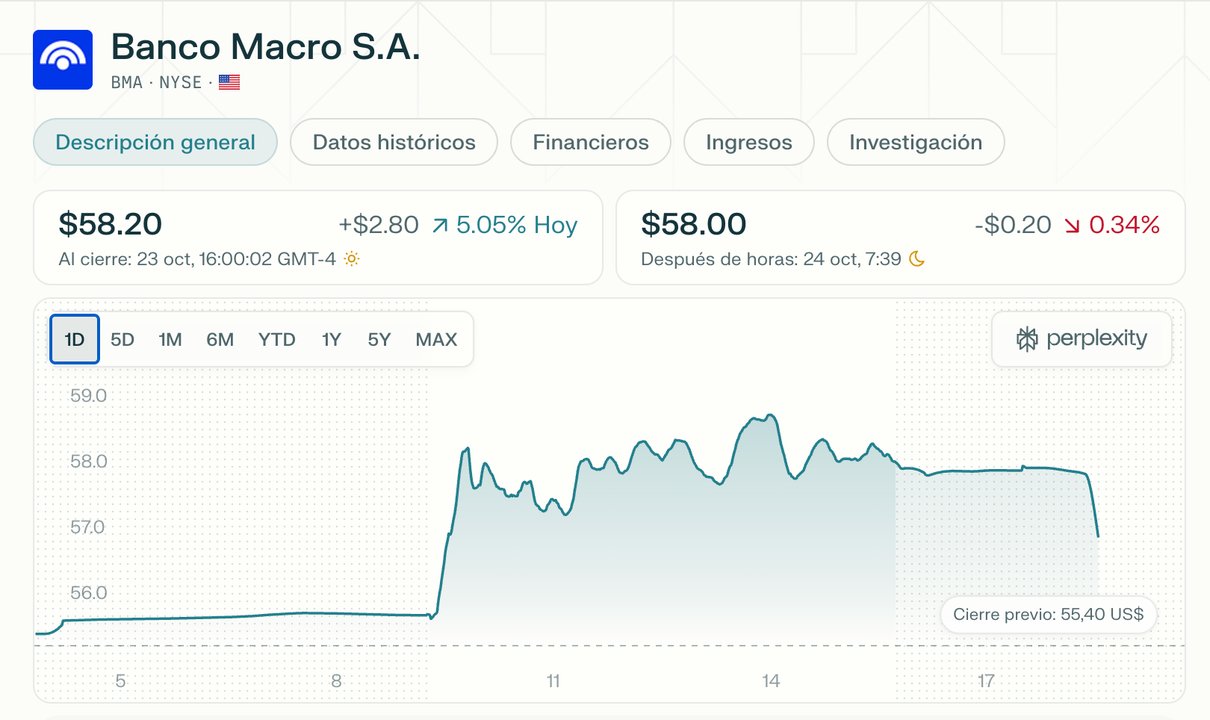Screen dimensions: 1210x720
Task: Click the US flag icon
Action: [x=229, y=82]
